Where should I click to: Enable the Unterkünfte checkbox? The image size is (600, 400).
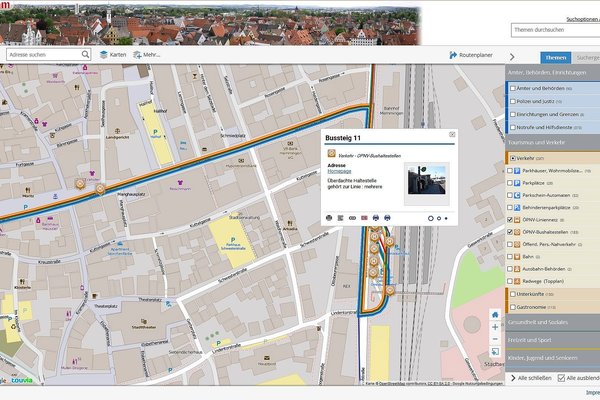click(513, 294)
